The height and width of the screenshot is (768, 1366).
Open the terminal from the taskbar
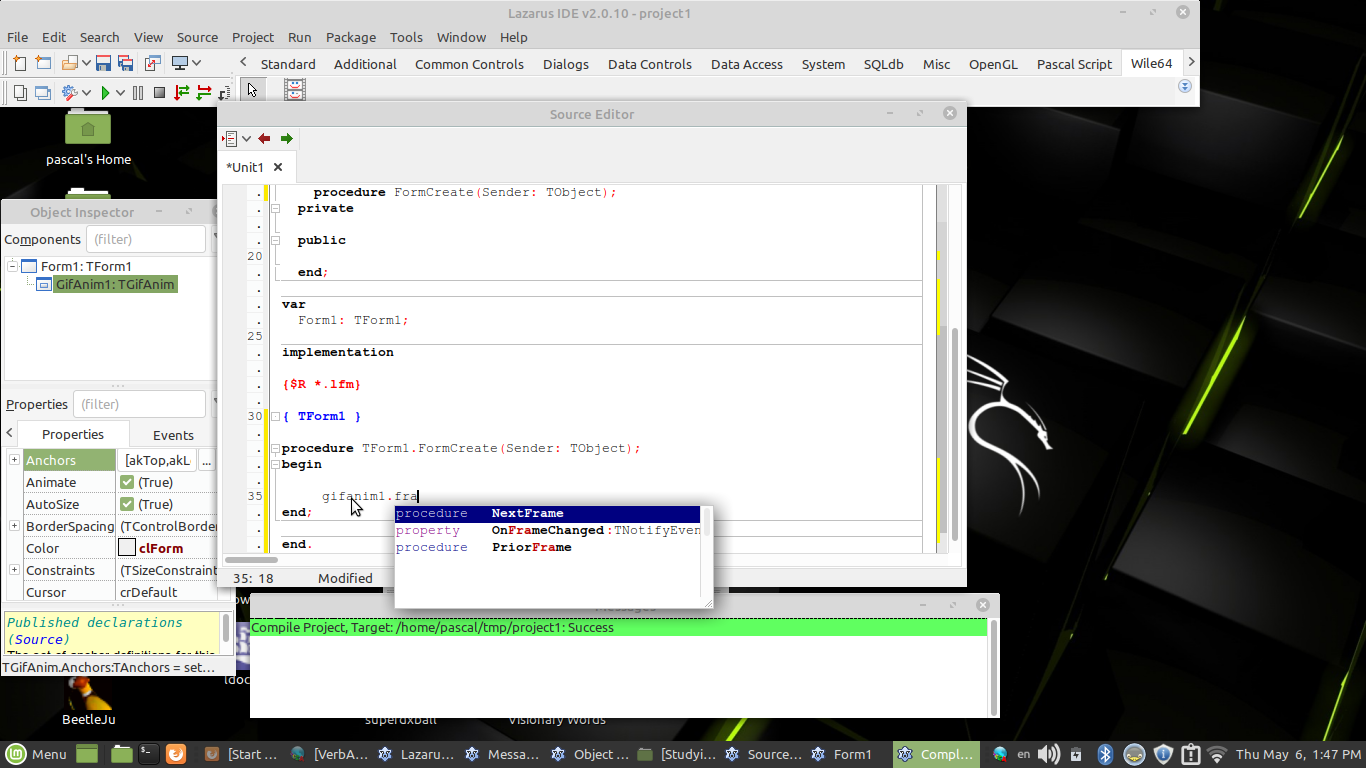(147, 754)
